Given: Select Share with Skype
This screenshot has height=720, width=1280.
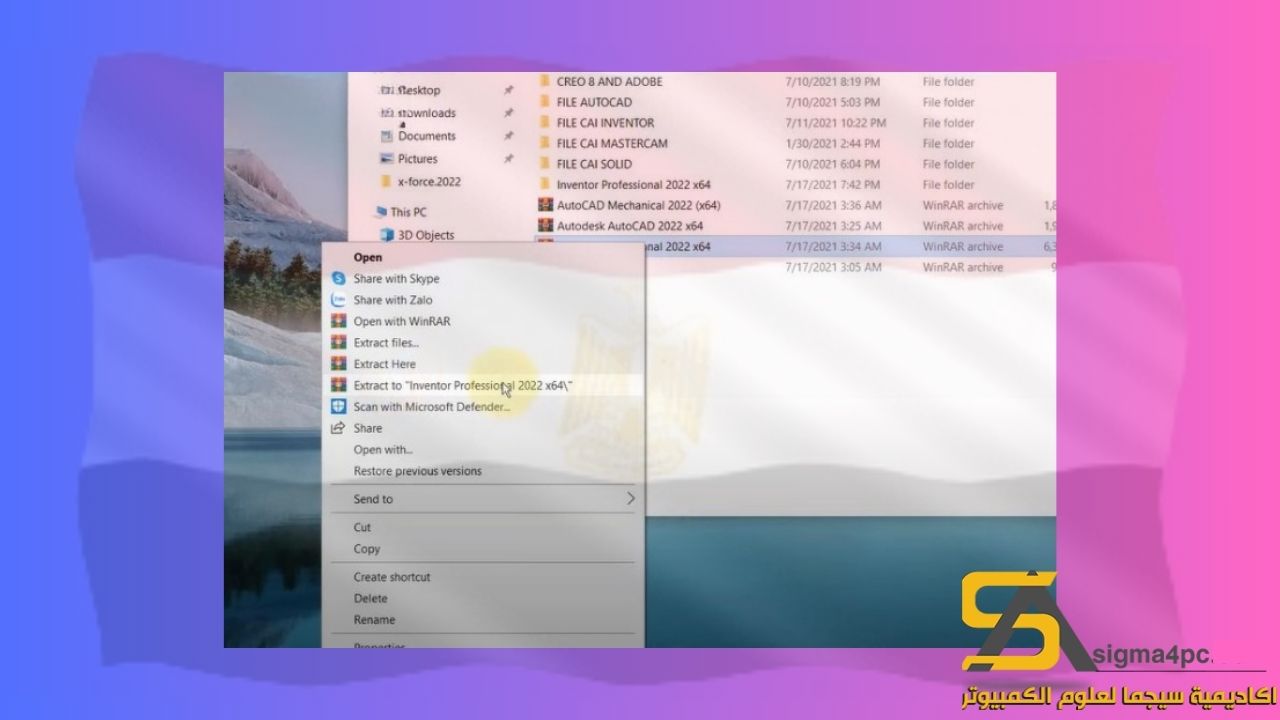Looking at the screenshot, I should (396, 279).
